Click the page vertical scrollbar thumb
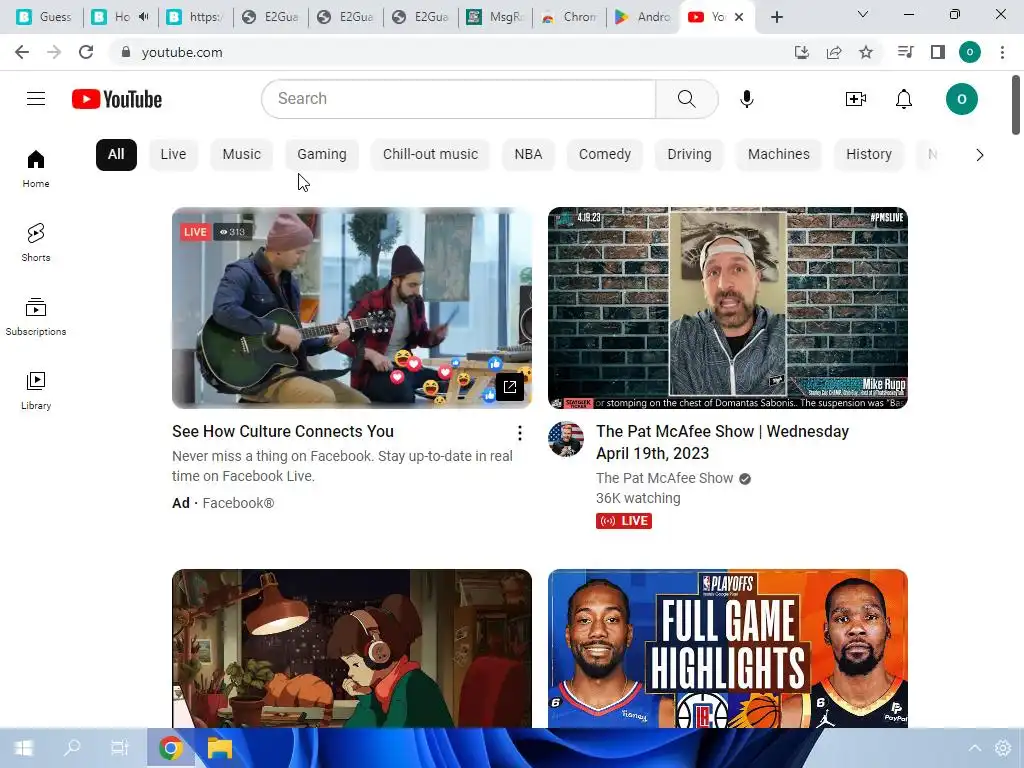Image resolution: width=1024 pixels, height=768 pixels. (1016, 104)
